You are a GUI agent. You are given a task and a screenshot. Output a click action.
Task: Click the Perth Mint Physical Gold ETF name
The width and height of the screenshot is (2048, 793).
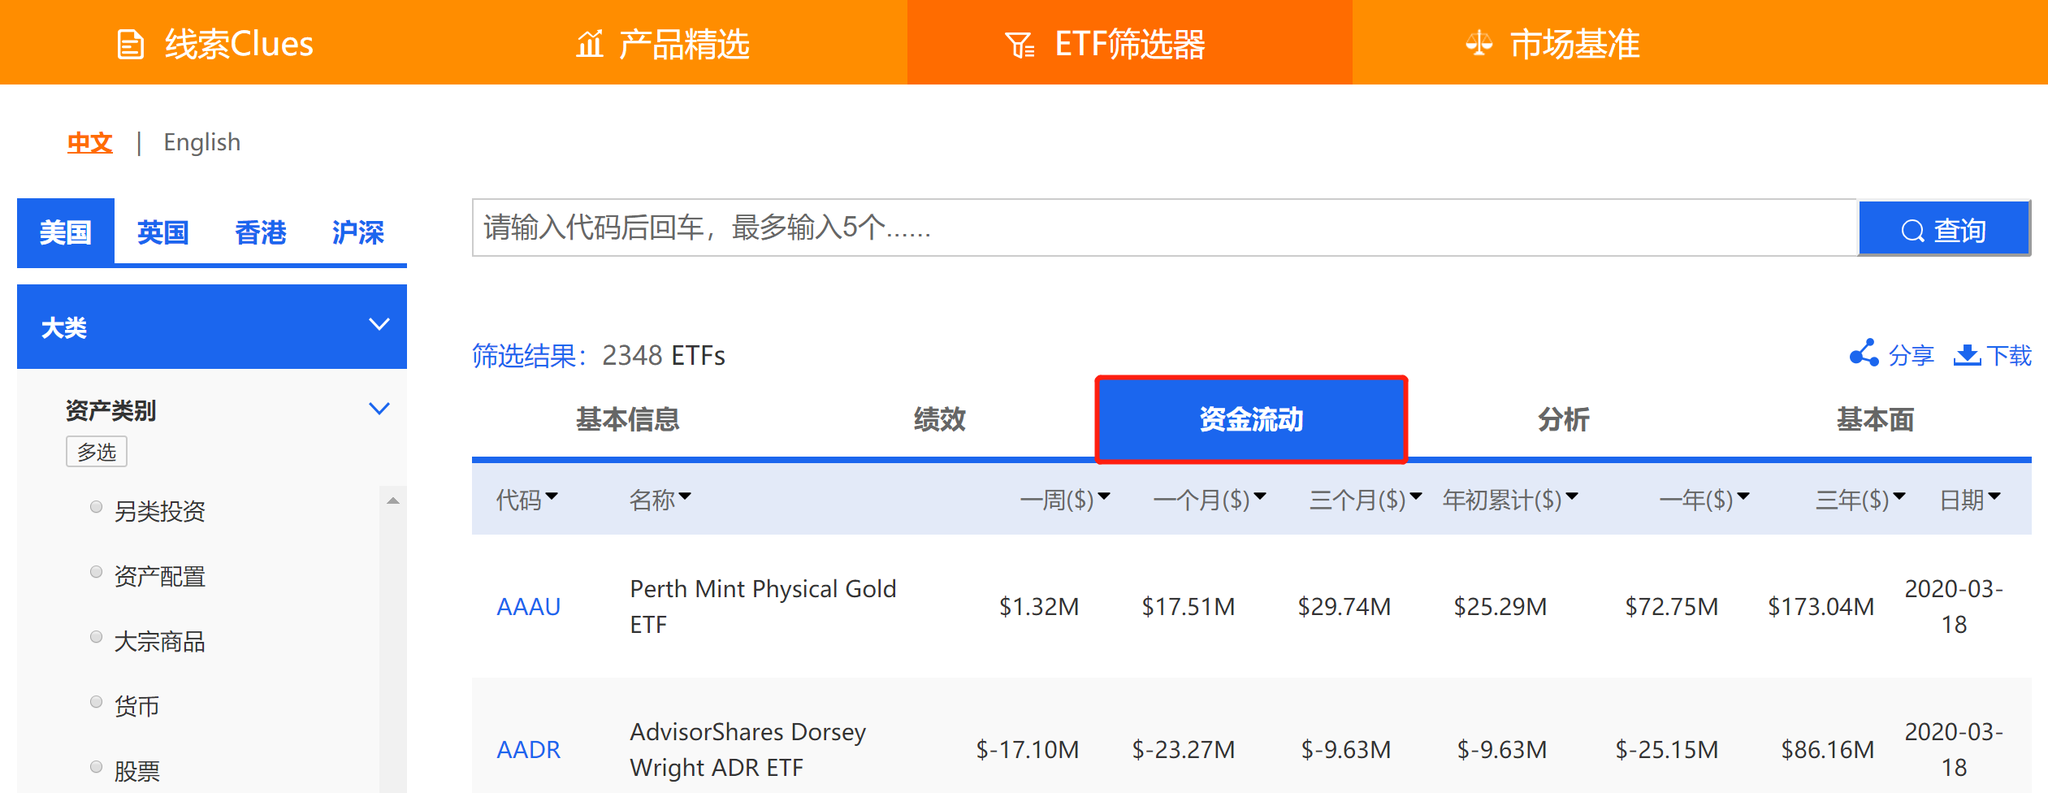[763, 606]
